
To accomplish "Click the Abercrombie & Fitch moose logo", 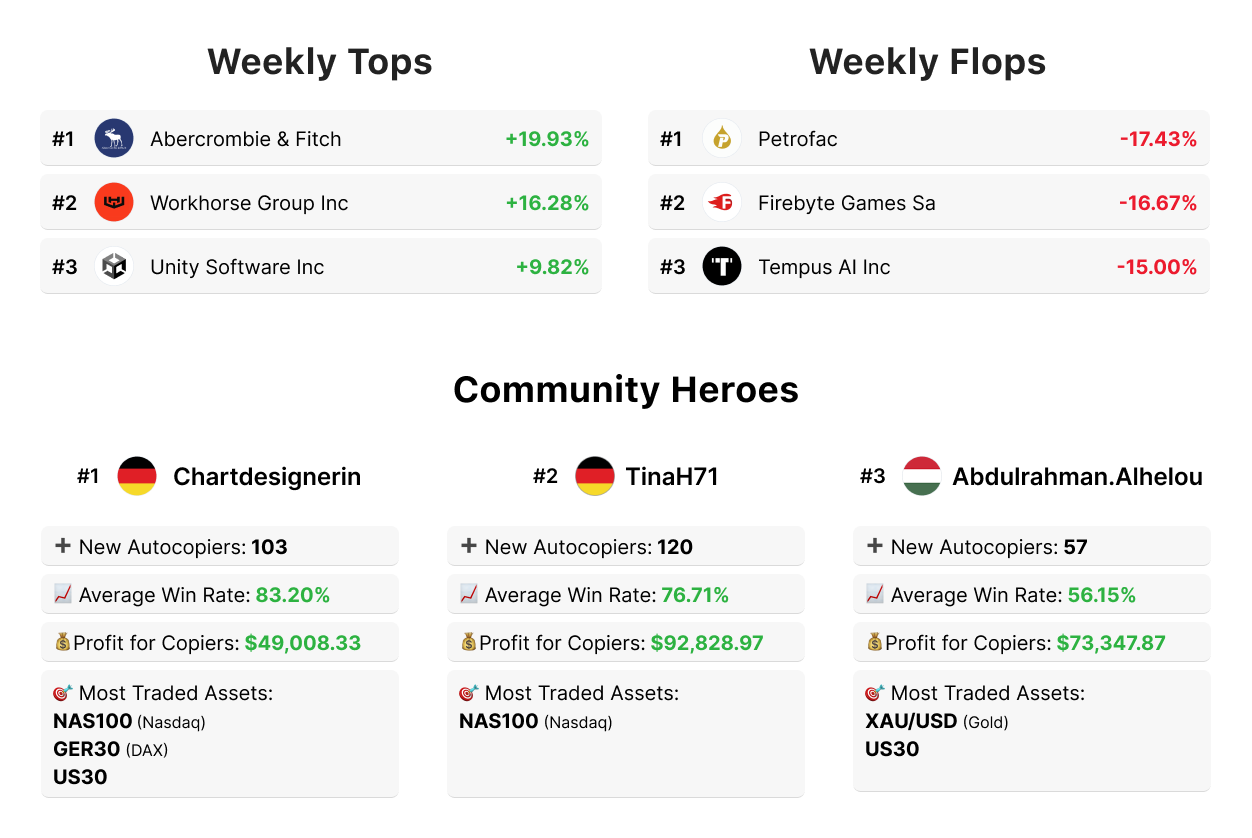I will click(114, 139).
